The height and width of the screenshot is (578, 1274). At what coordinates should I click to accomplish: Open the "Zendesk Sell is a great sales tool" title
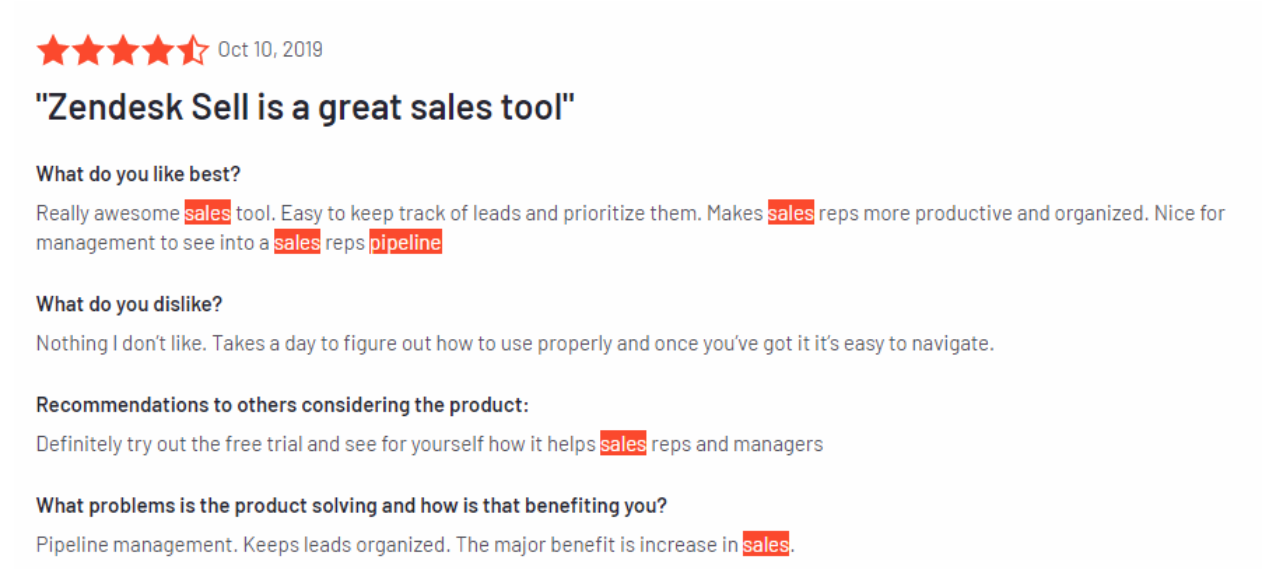306,108
